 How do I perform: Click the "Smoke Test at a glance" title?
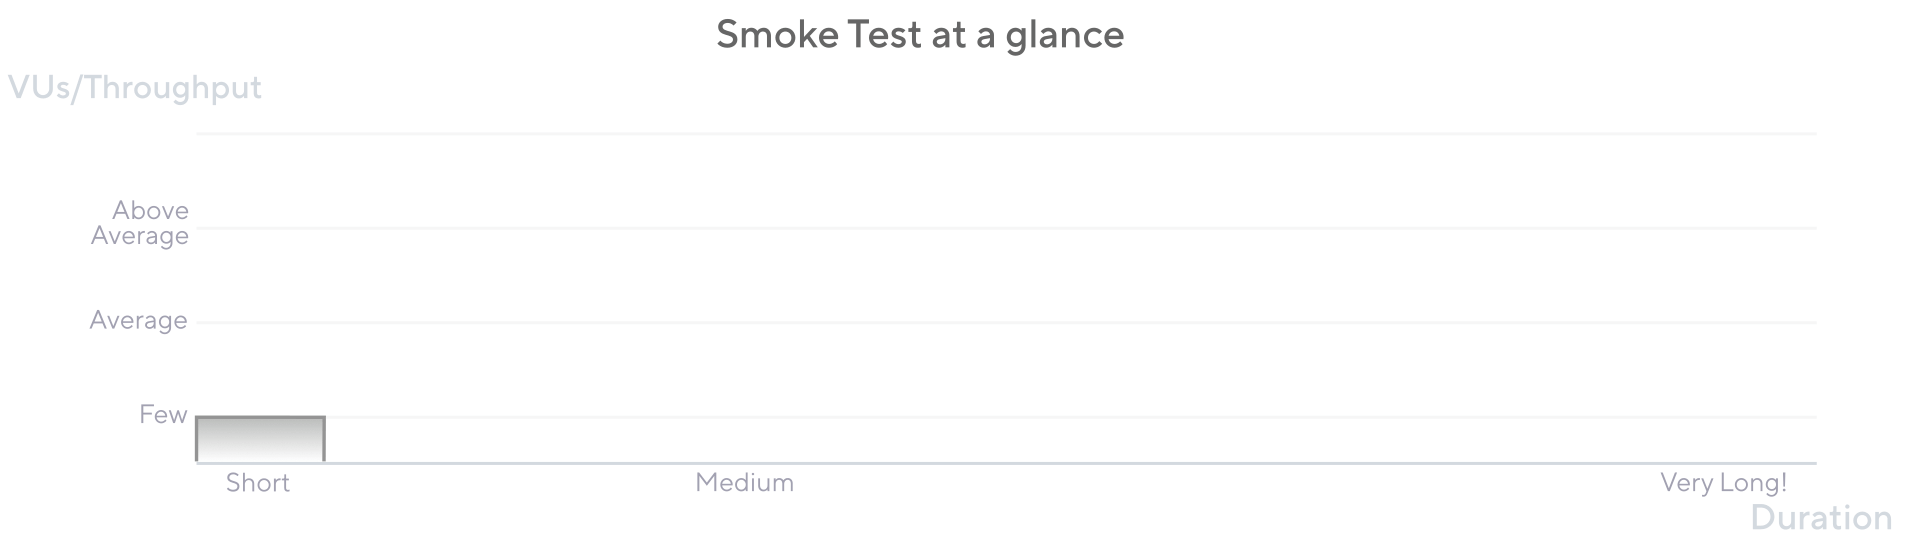[x=920, y=35]
